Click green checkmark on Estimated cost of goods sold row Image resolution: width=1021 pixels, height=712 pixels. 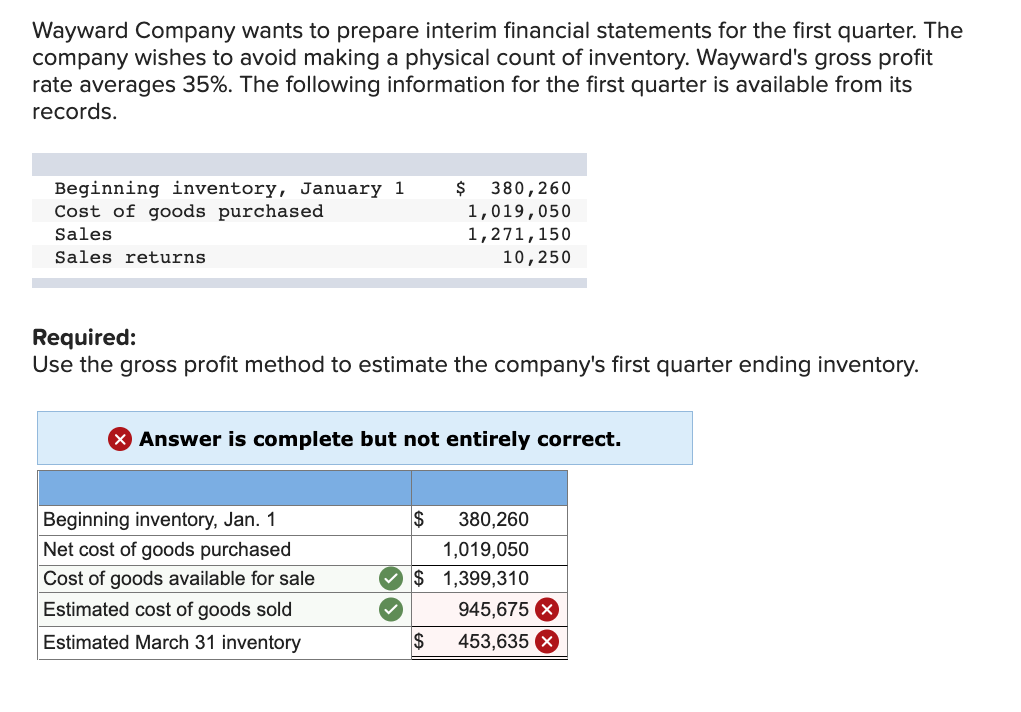391,610
